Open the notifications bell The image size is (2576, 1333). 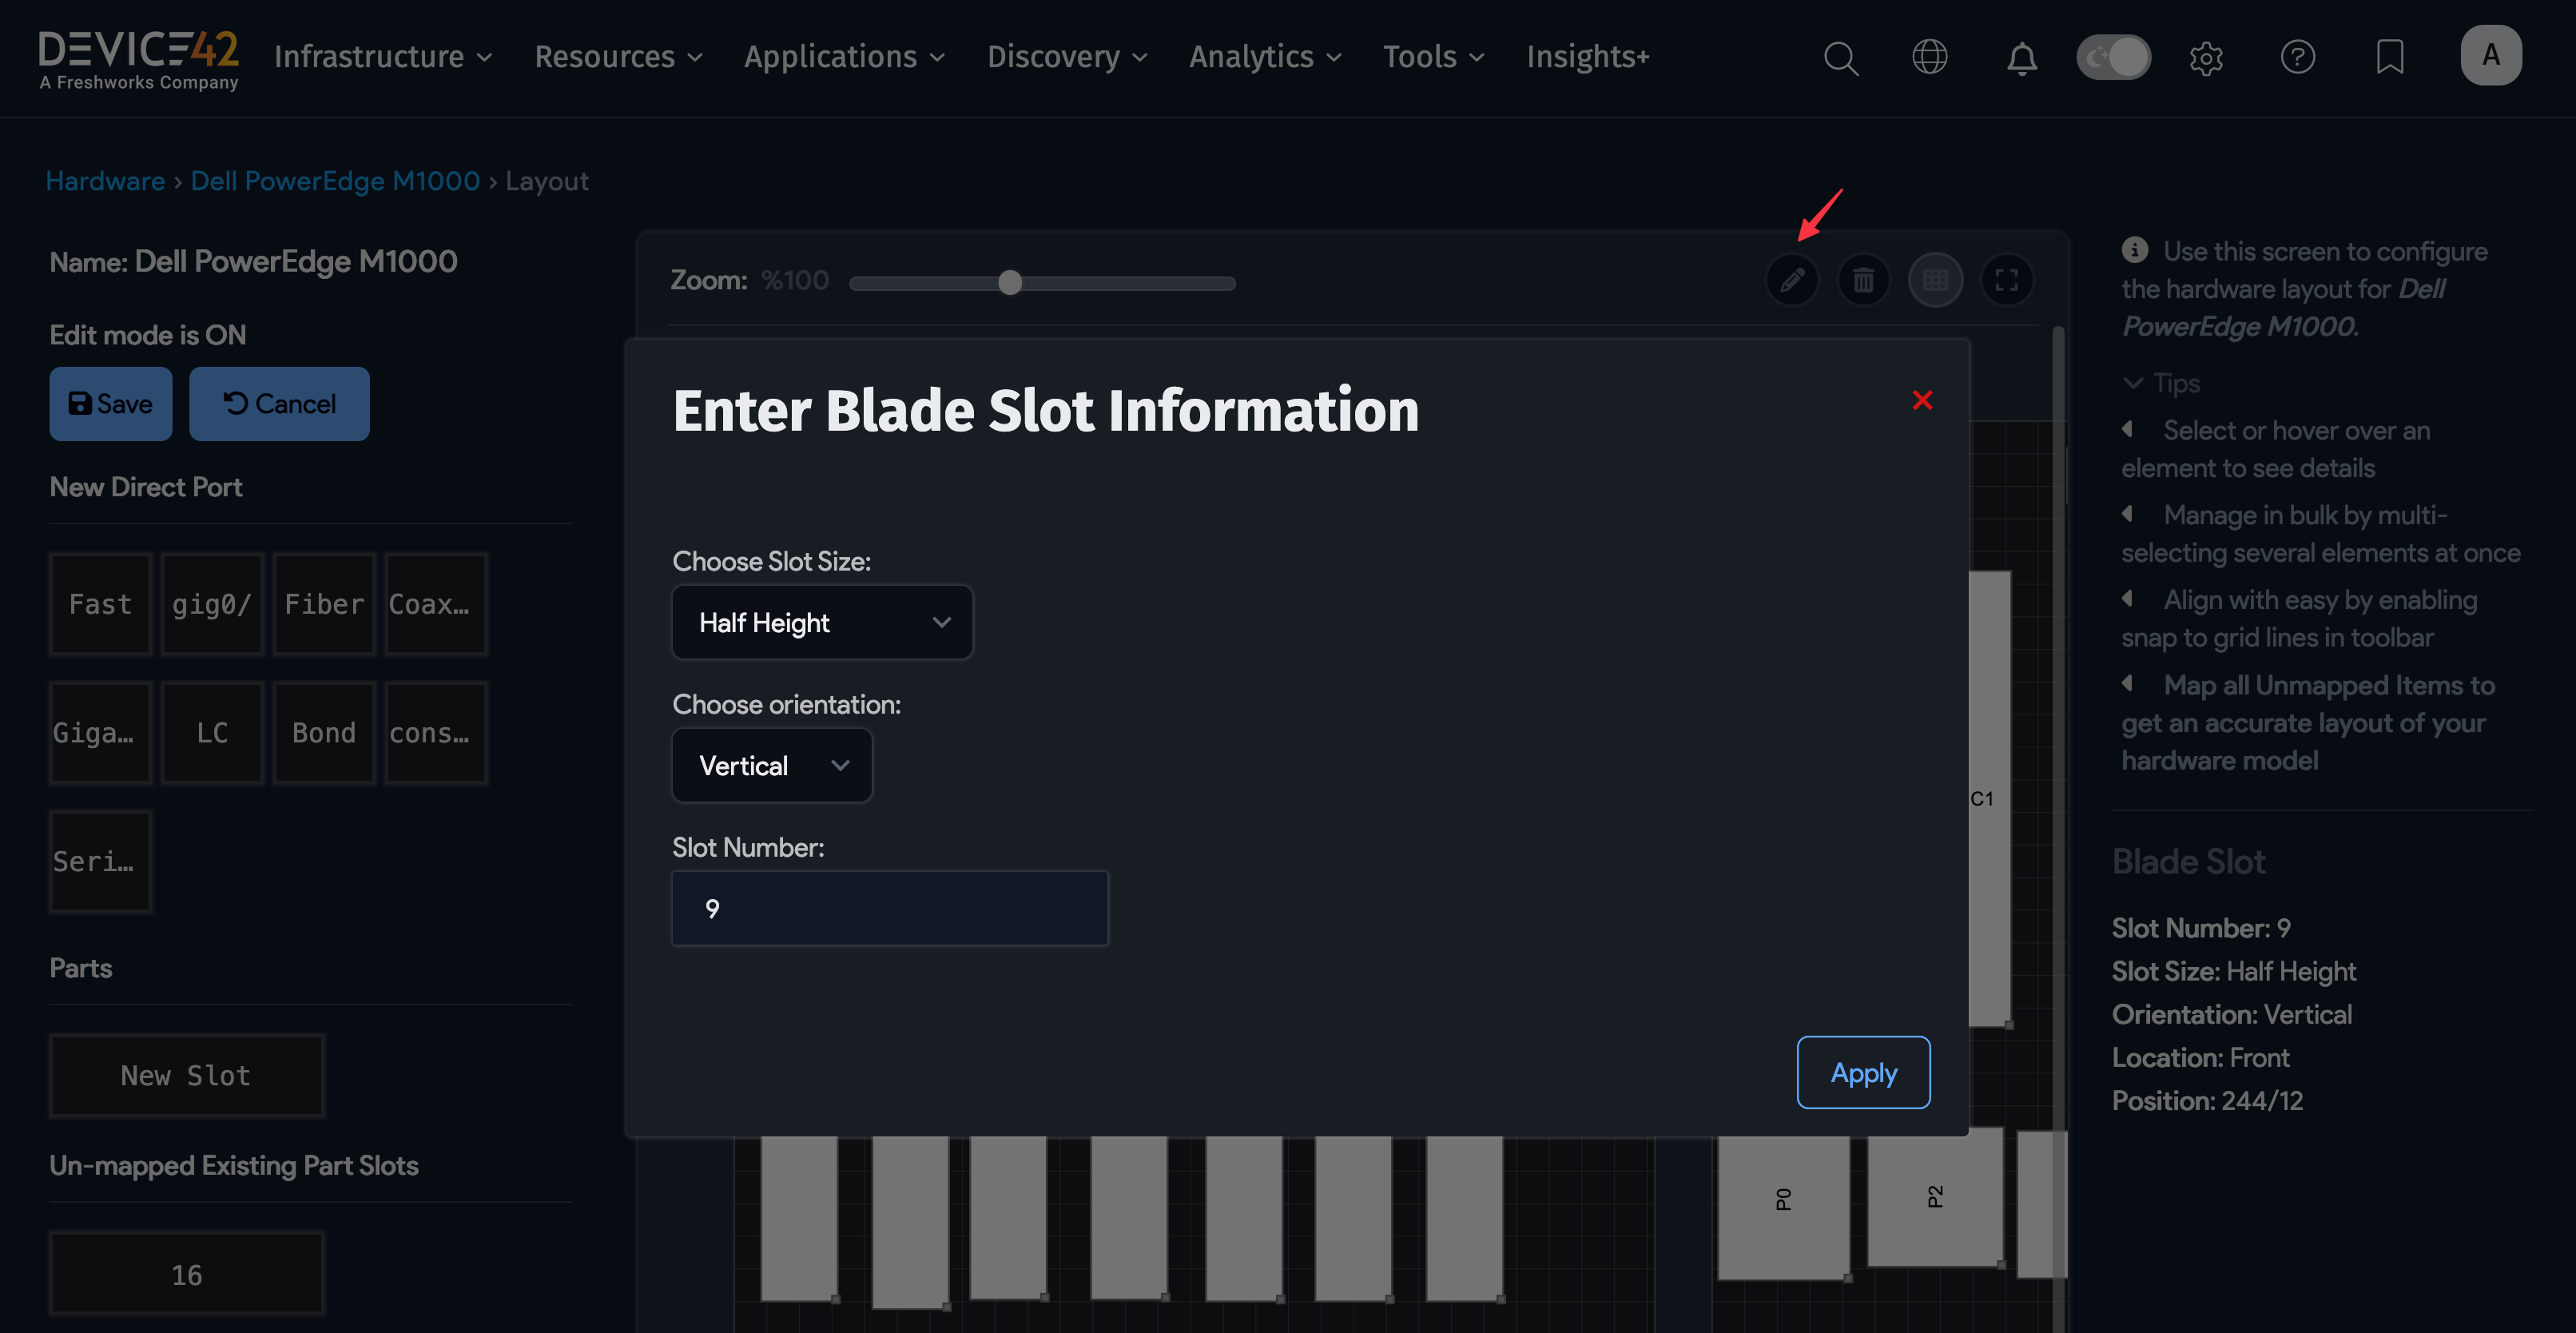pos(2022,58)
